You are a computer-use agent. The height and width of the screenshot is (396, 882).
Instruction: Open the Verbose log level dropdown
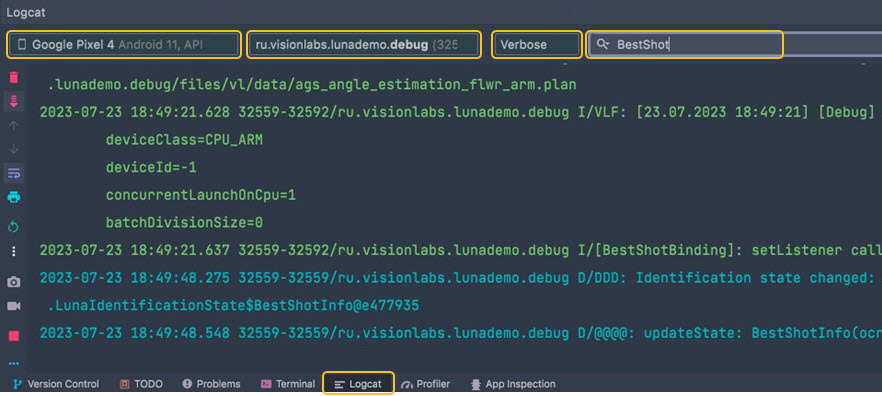point(537,44)
